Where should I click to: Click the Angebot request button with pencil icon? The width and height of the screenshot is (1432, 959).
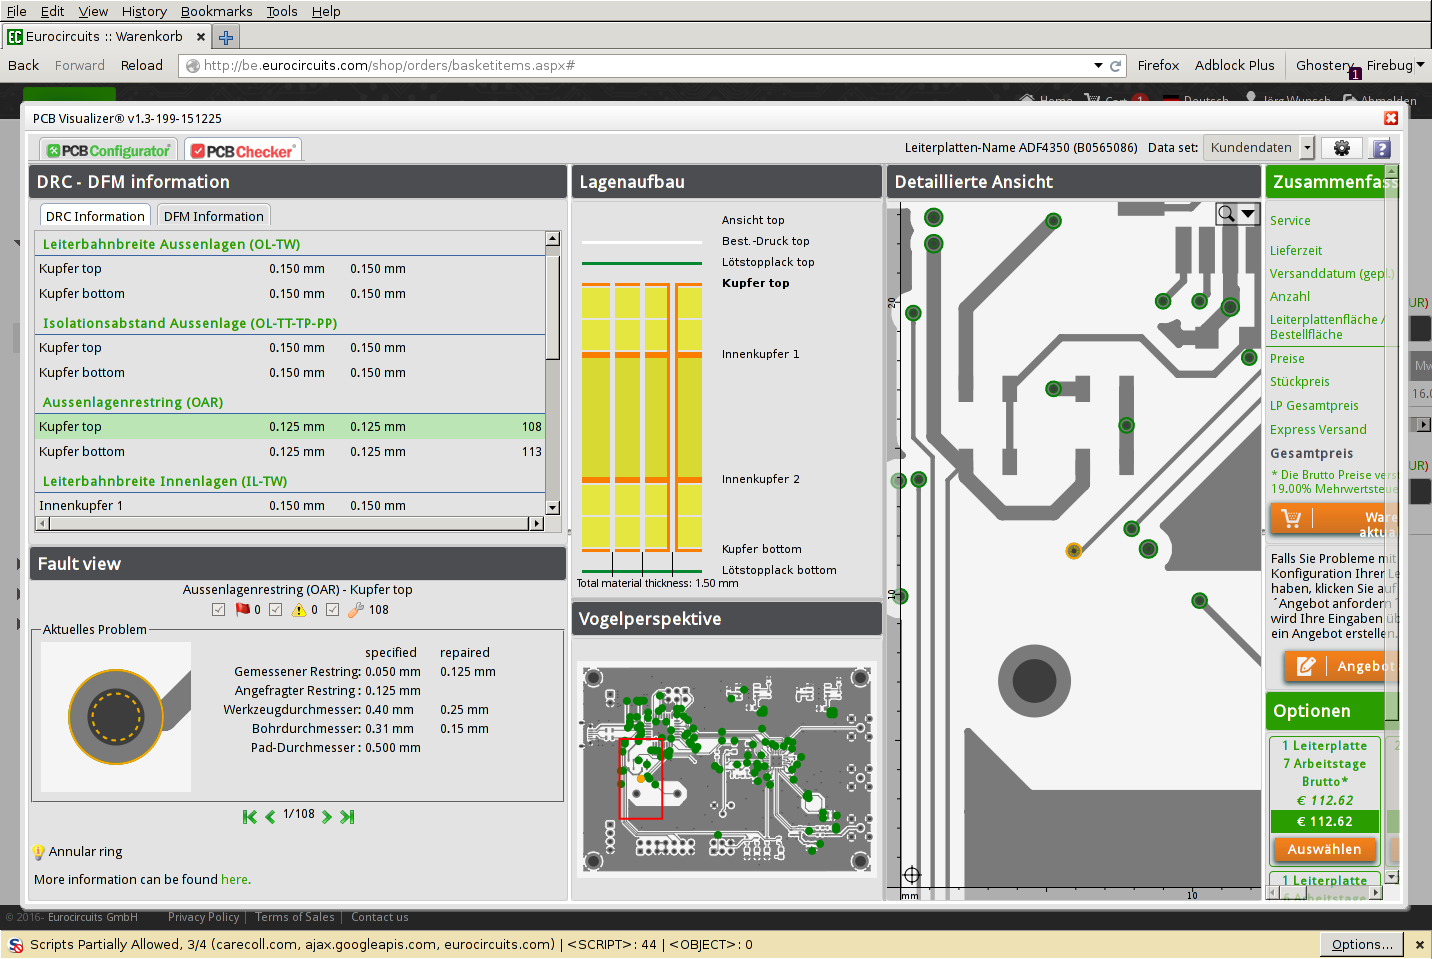1340,666
